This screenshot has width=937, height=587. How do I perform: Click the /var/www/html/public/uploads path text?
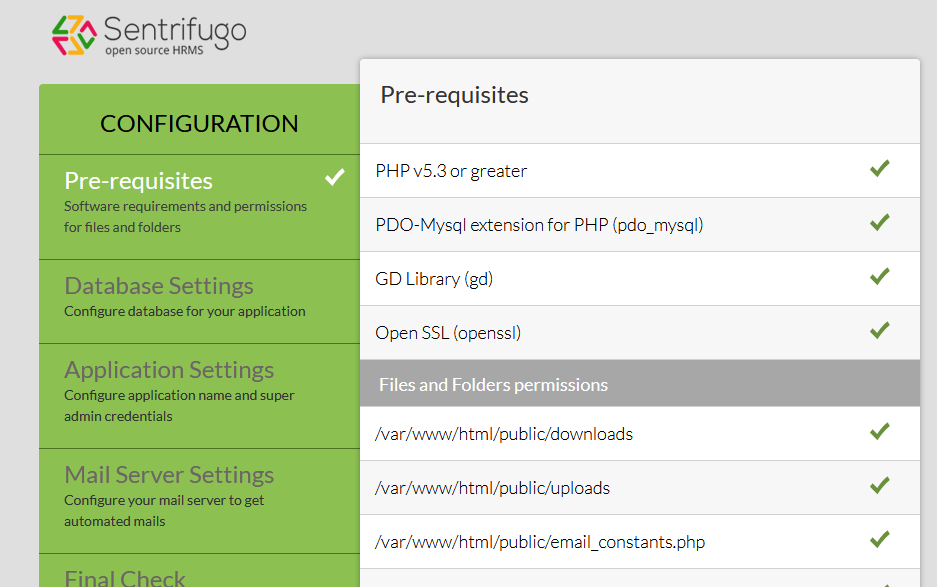click(x=492, y=488)
